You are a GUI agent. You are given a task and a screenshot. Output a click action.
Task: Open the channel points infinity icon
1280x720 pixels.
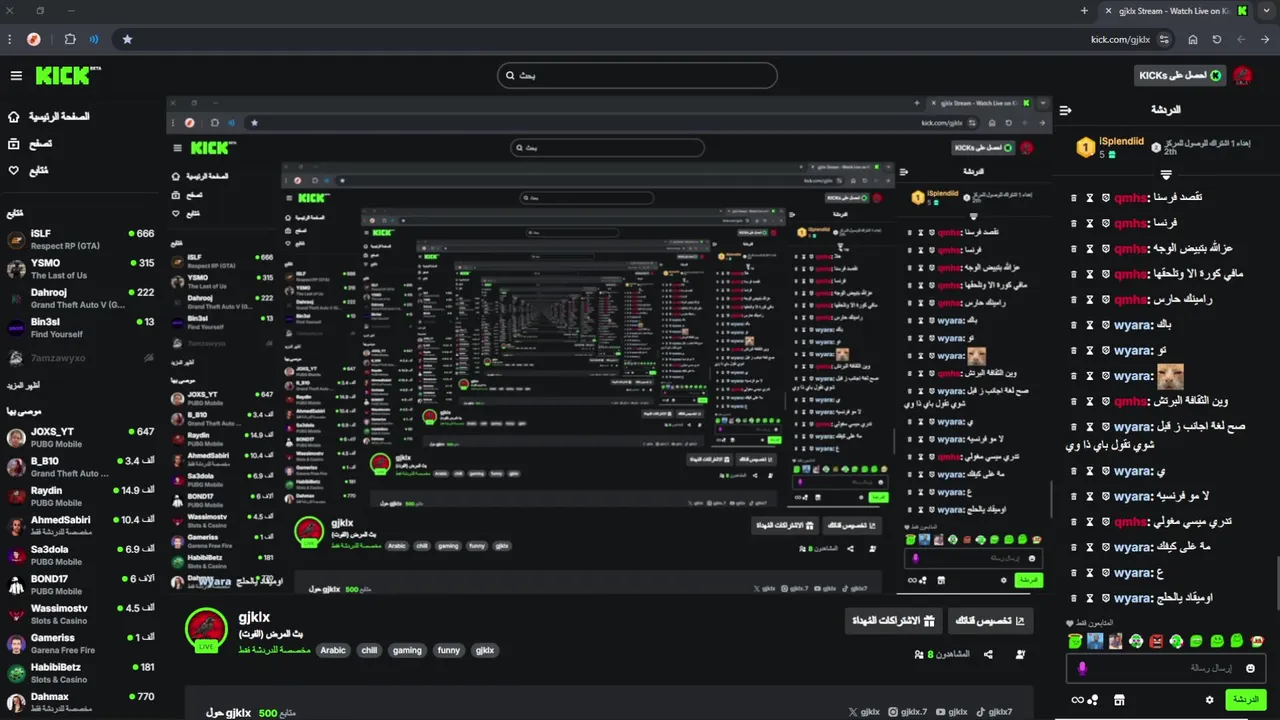pos(1077,700)
